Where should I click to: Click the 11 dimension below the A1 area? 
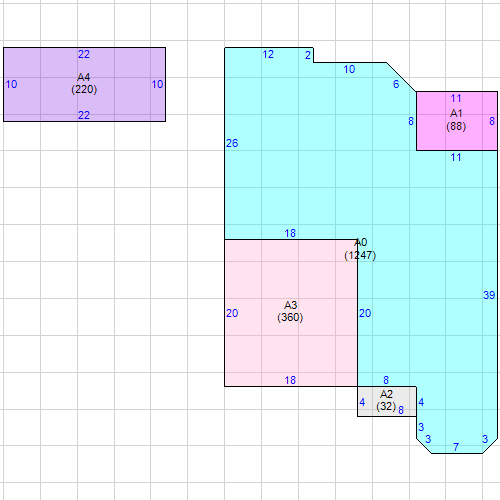(x=456, y=157)
